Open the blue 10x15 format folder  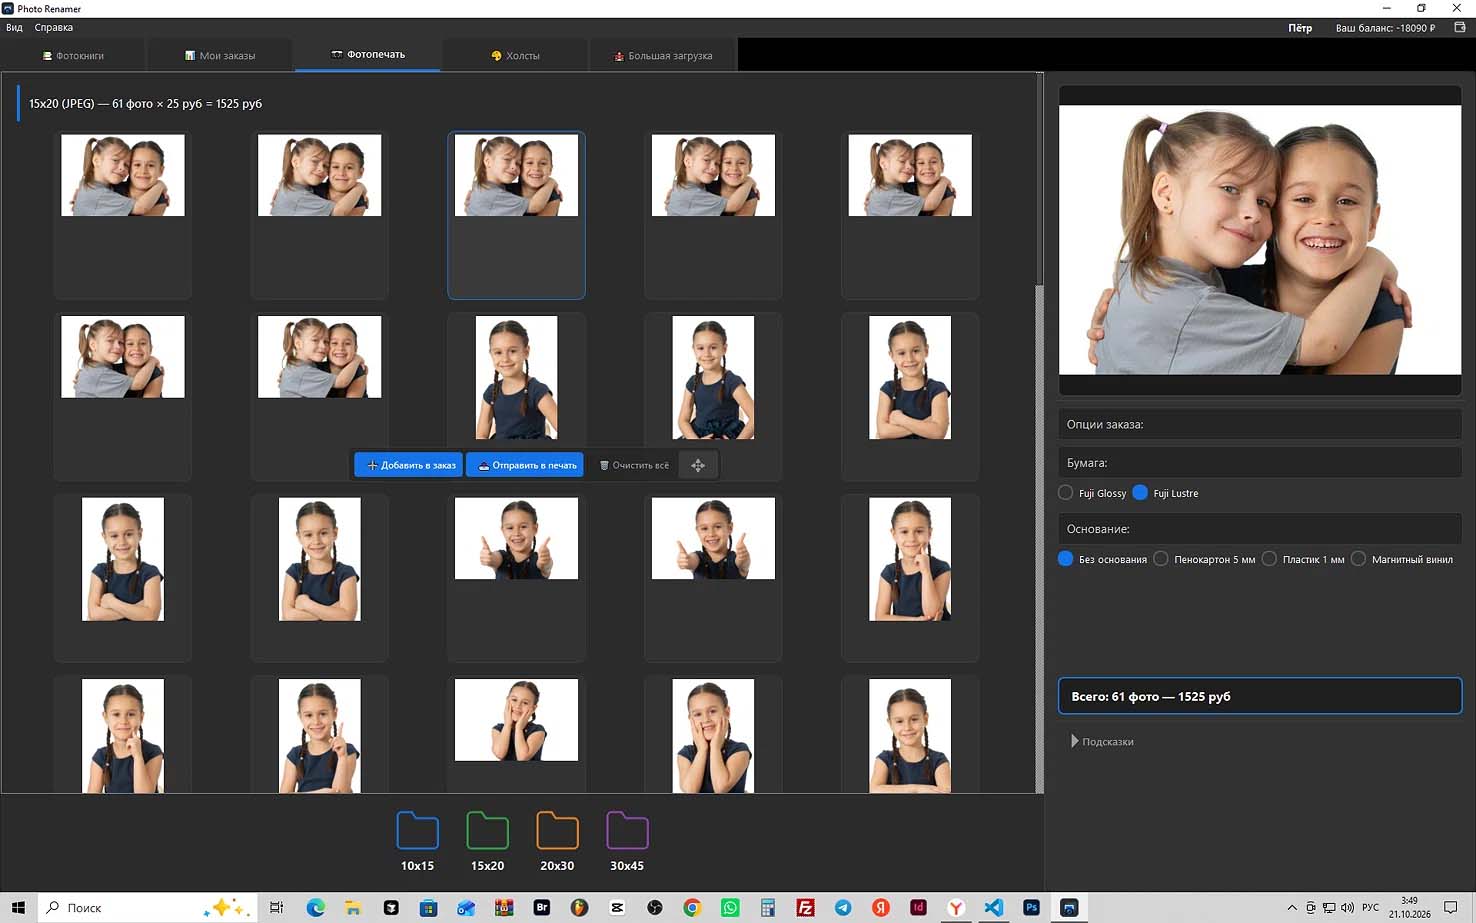point(417,831)
